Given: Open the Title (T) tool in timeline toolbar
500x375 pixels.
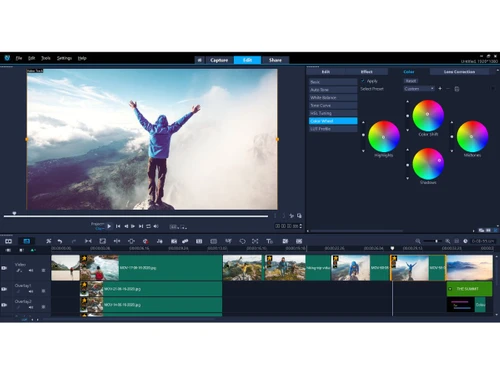Looking at the screenshot, I should point(269,241).
